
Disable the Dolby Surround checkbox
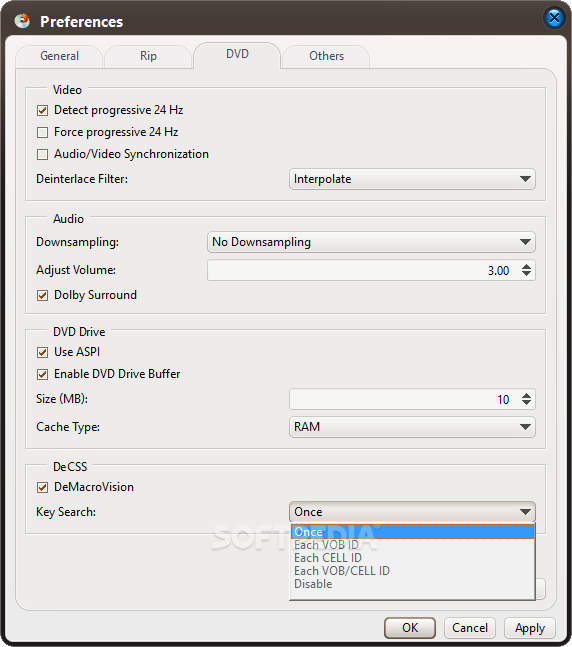[x=42, y=295]
